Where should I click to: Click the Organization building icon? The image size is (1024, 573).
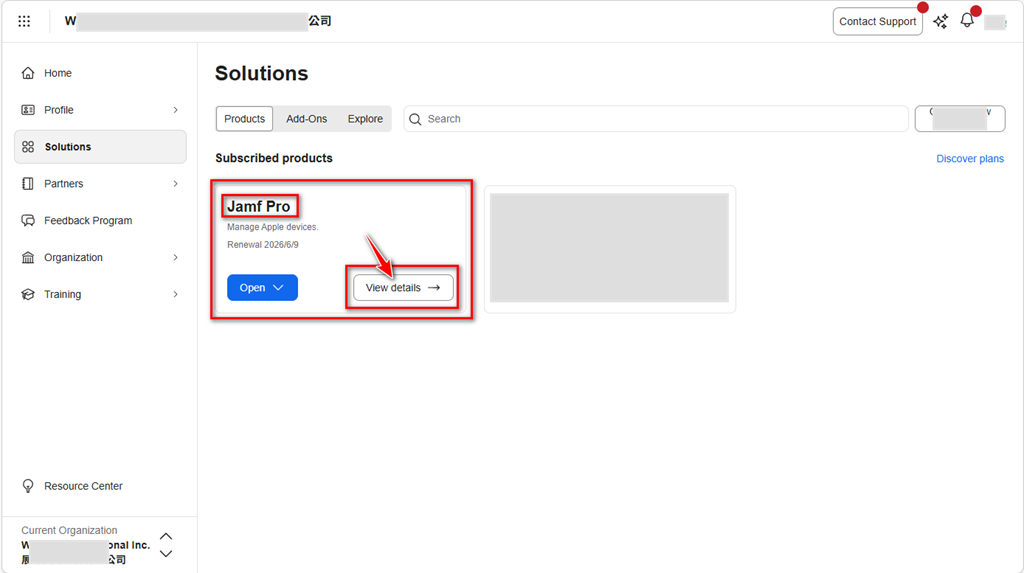[28, 258]
